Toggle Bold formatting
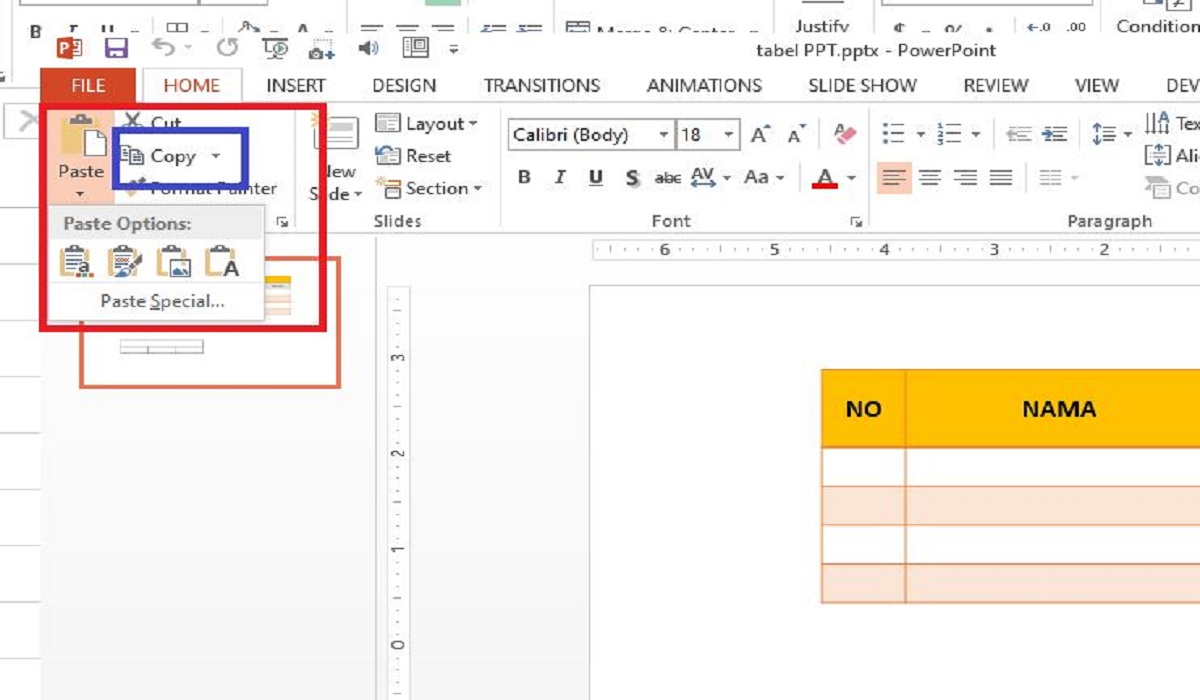 tap(524, 178)
